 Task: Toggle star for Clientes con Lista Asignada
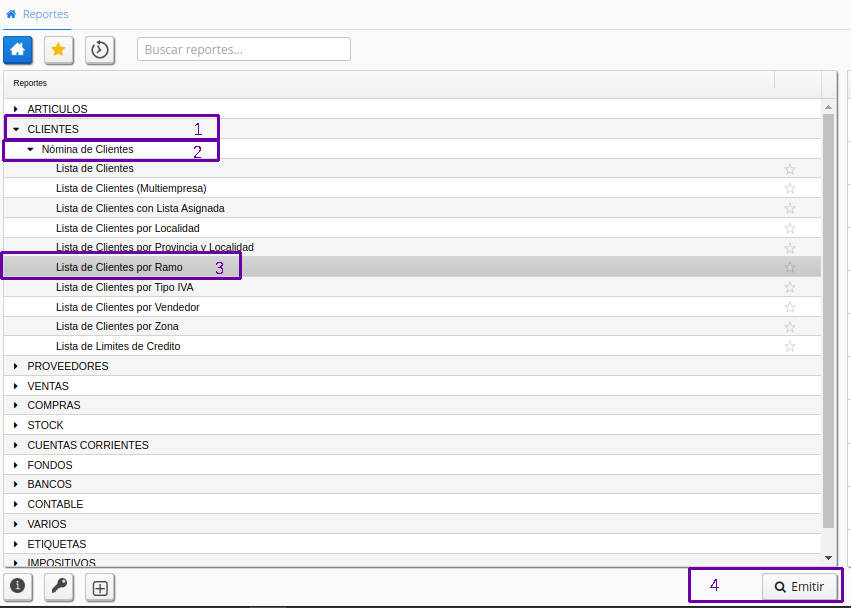point(790,208)
